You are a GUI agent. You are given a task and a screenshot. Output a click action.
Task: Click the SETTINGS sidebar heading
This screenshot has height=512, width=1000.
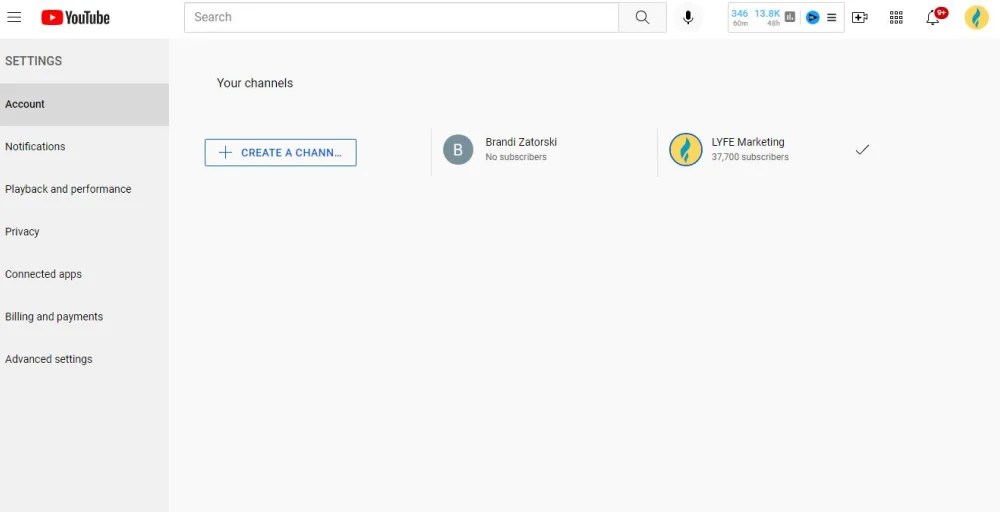point(33,61)
